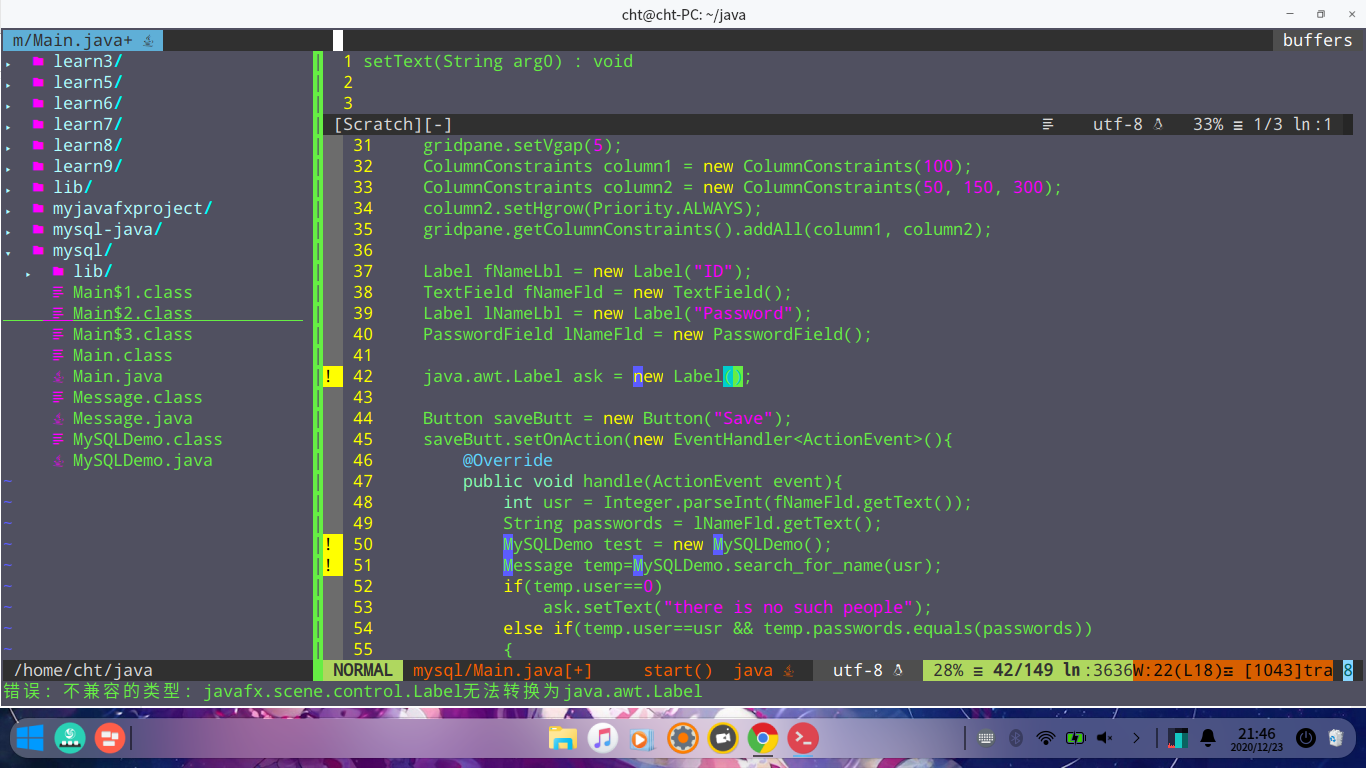Collapse the mysql/ directory node
1366x768 pixels.
coord(80,250)
